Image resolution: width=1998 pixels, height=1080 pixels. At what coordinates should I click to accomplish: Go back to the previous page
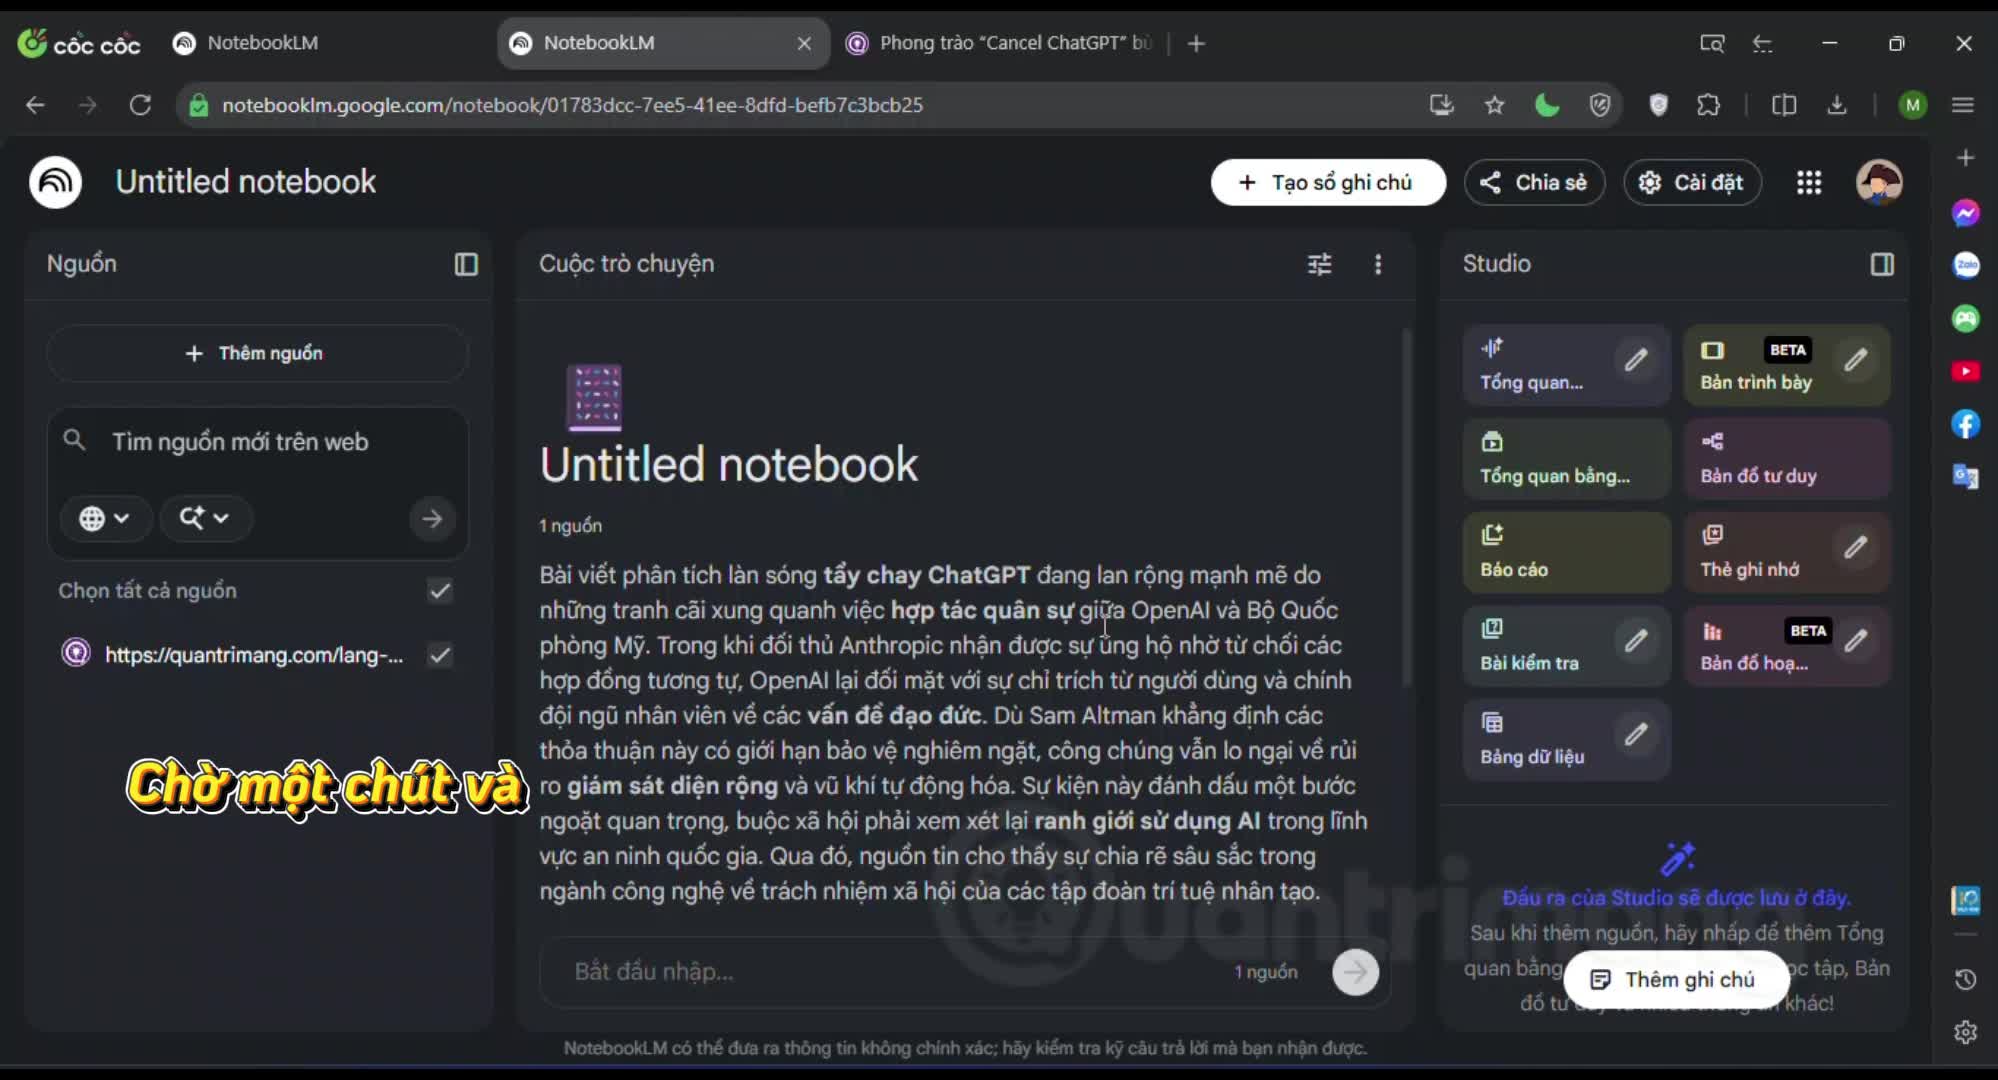coord(35,105)
